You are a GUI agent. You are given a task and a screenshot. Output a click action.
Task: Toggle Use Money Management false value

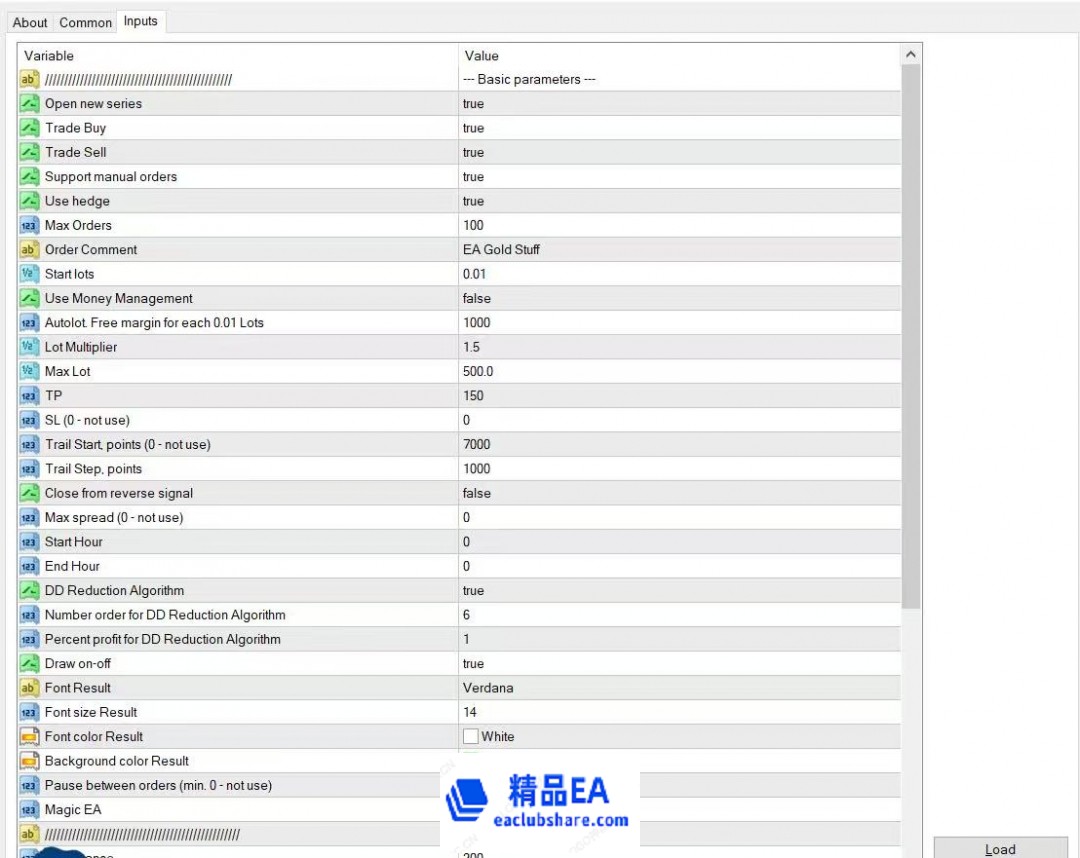pyautogui.click(x=477, y=298)
